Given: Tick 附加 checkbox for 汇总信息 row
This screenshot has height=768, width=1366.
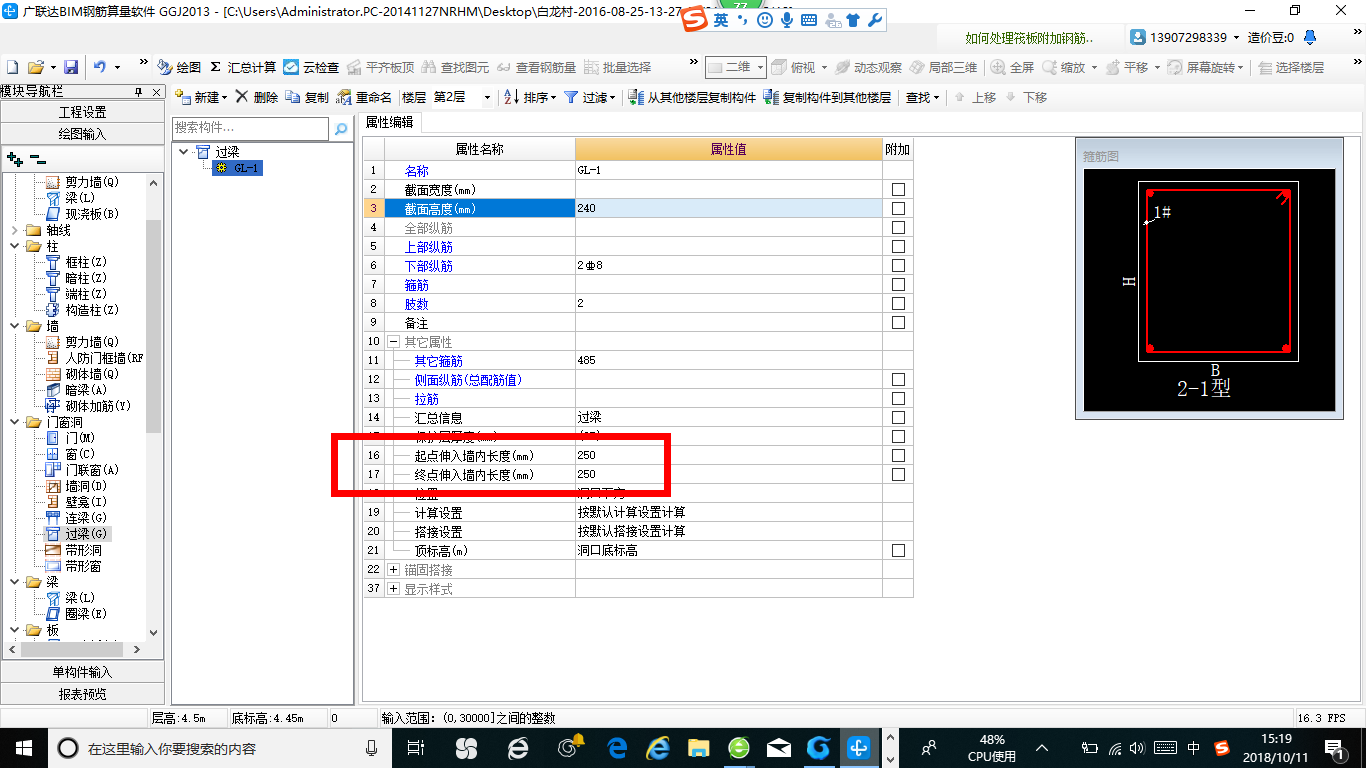Looking at the screenshot, I should (898, 417).
